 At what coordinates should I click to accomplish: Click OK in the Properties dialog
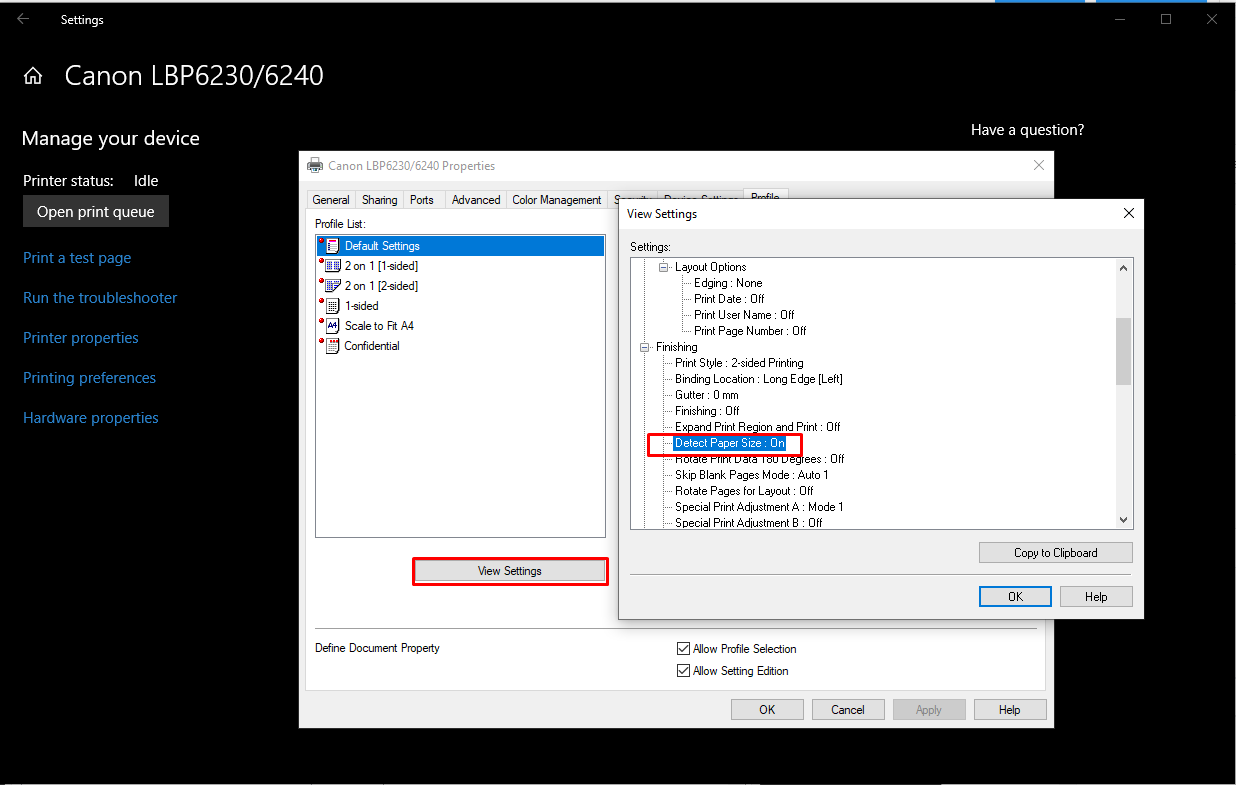click(x=767, y=710)
